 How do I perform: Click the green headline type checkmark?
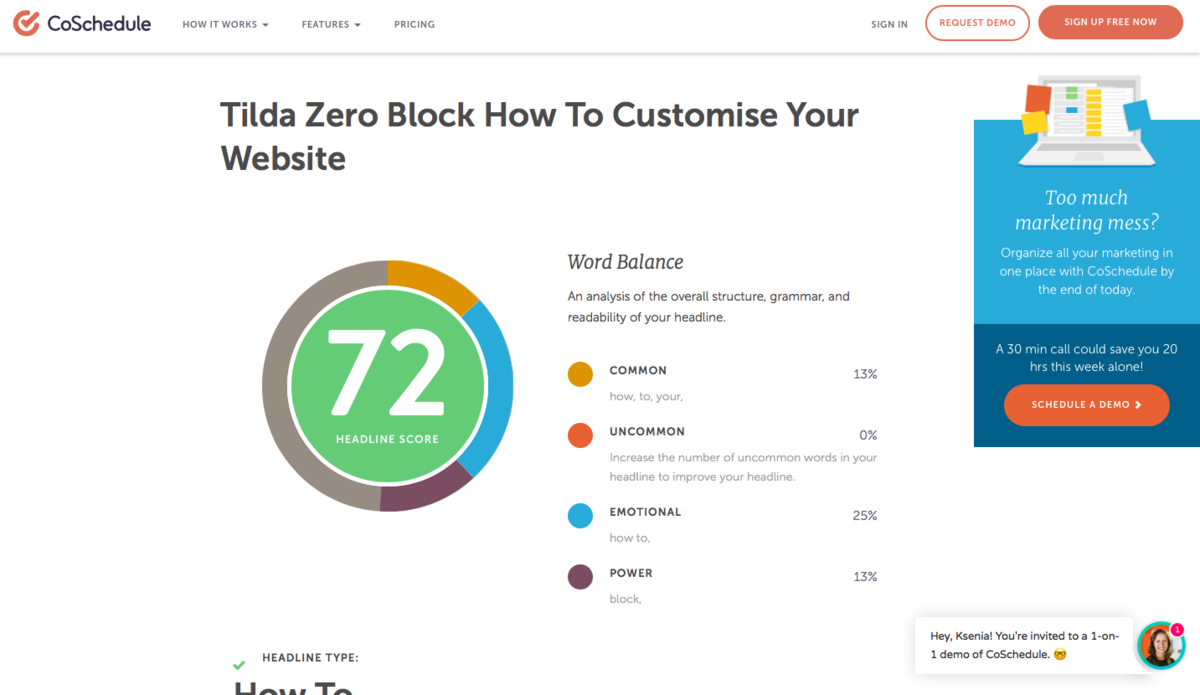click(239, 665)
